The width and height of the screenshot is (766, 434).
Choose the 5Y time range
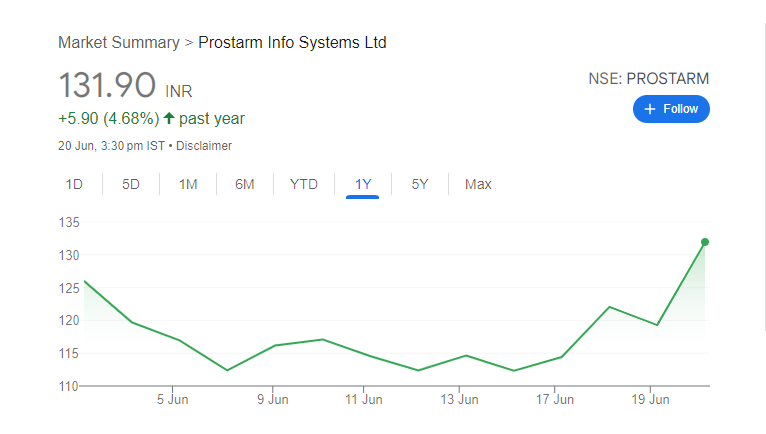pyautogui.click(x=420, y=184)
